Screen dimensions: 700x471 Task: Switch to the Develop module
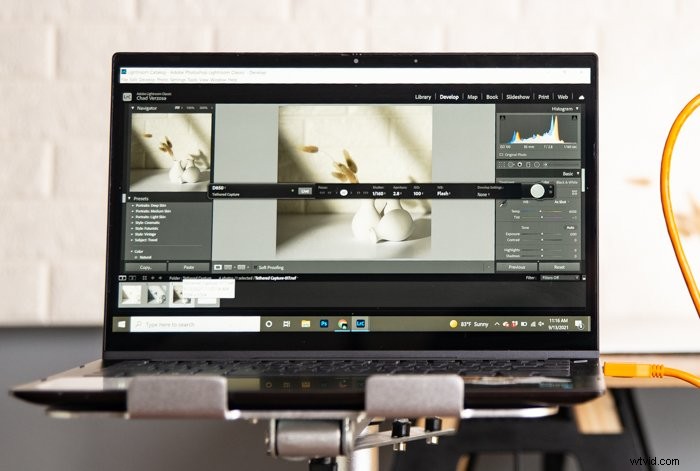449,97
